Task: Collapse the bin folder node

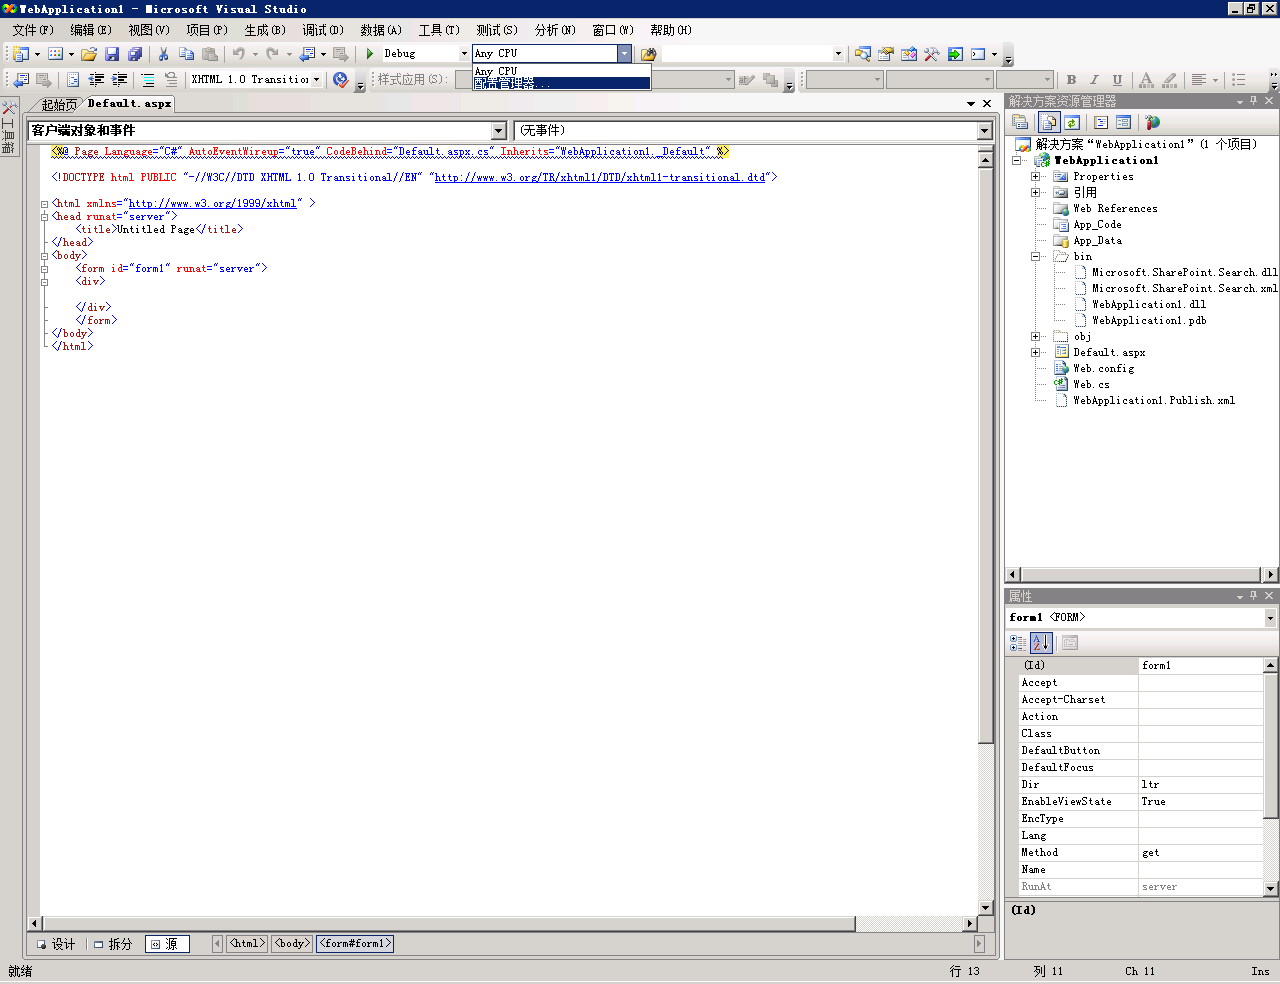Action: click(1036, 256)
